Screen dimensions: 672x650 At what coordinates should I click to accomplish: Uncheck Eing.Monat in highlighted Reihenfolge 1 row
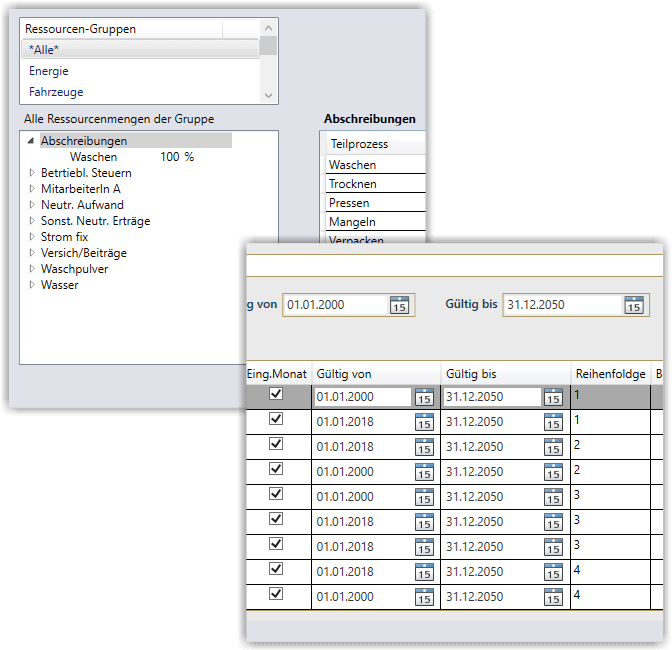276,393
